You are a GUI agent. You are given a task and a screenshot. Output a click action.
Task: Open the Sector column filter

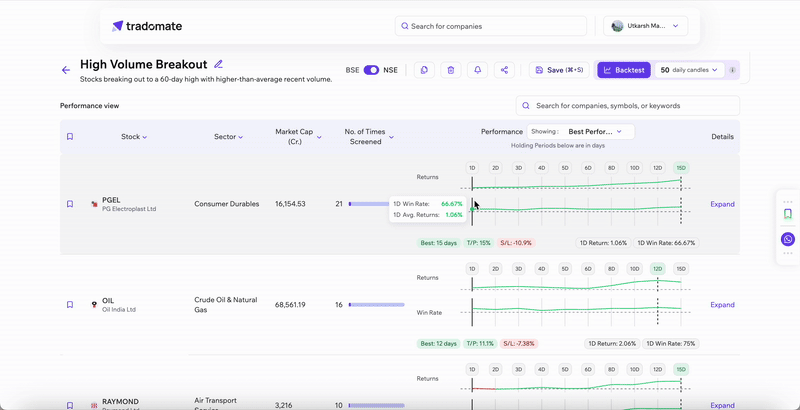click(228, 137)
